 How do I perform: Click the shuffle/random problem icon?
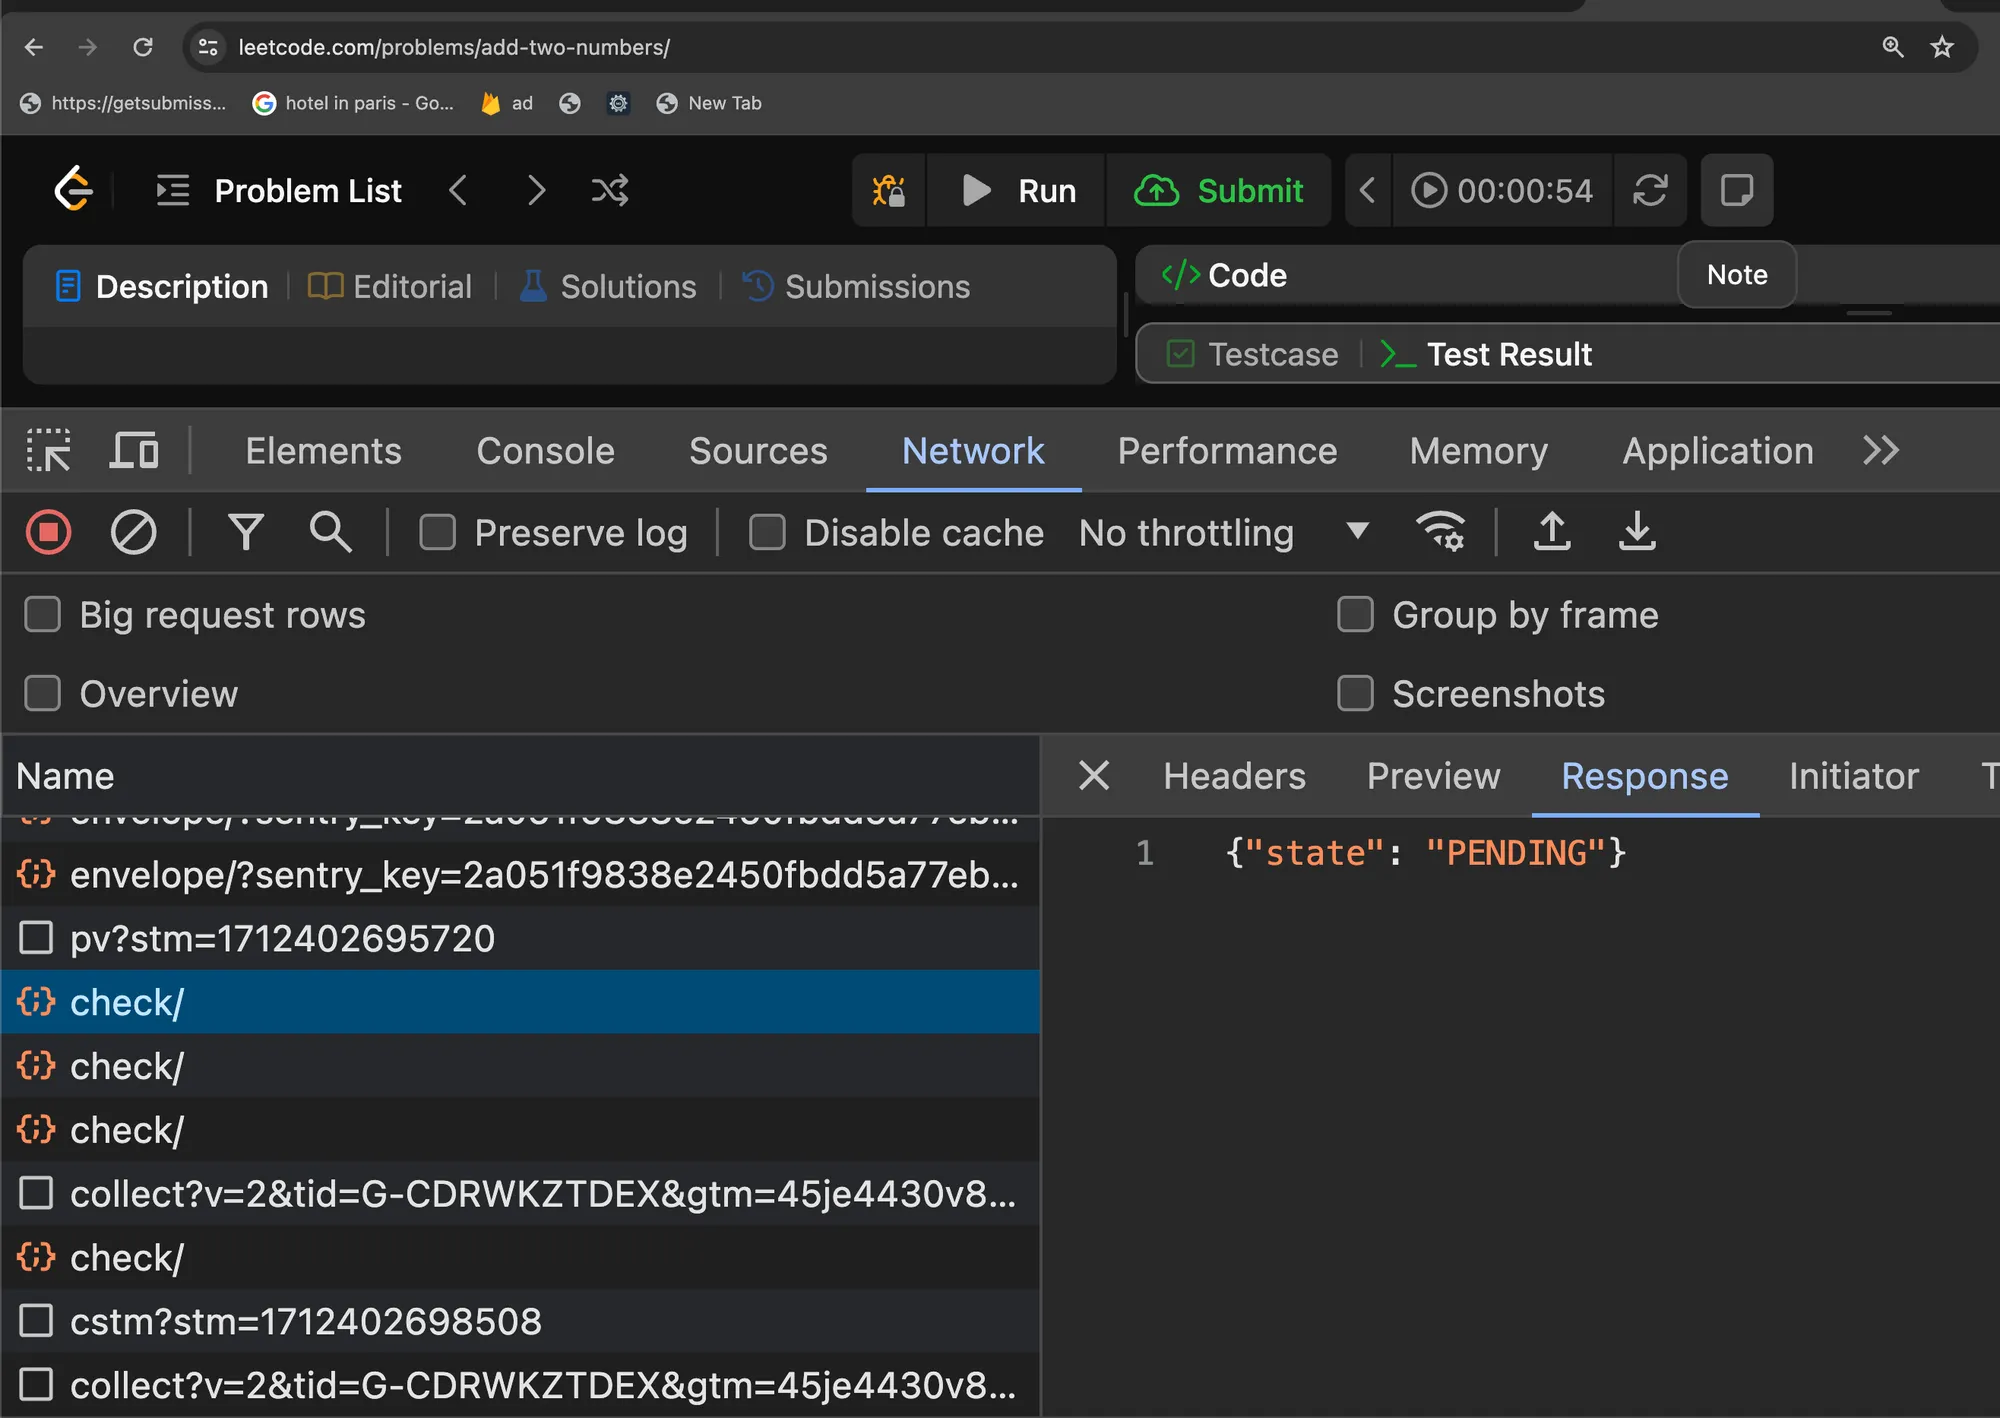(x=609, y=190)
